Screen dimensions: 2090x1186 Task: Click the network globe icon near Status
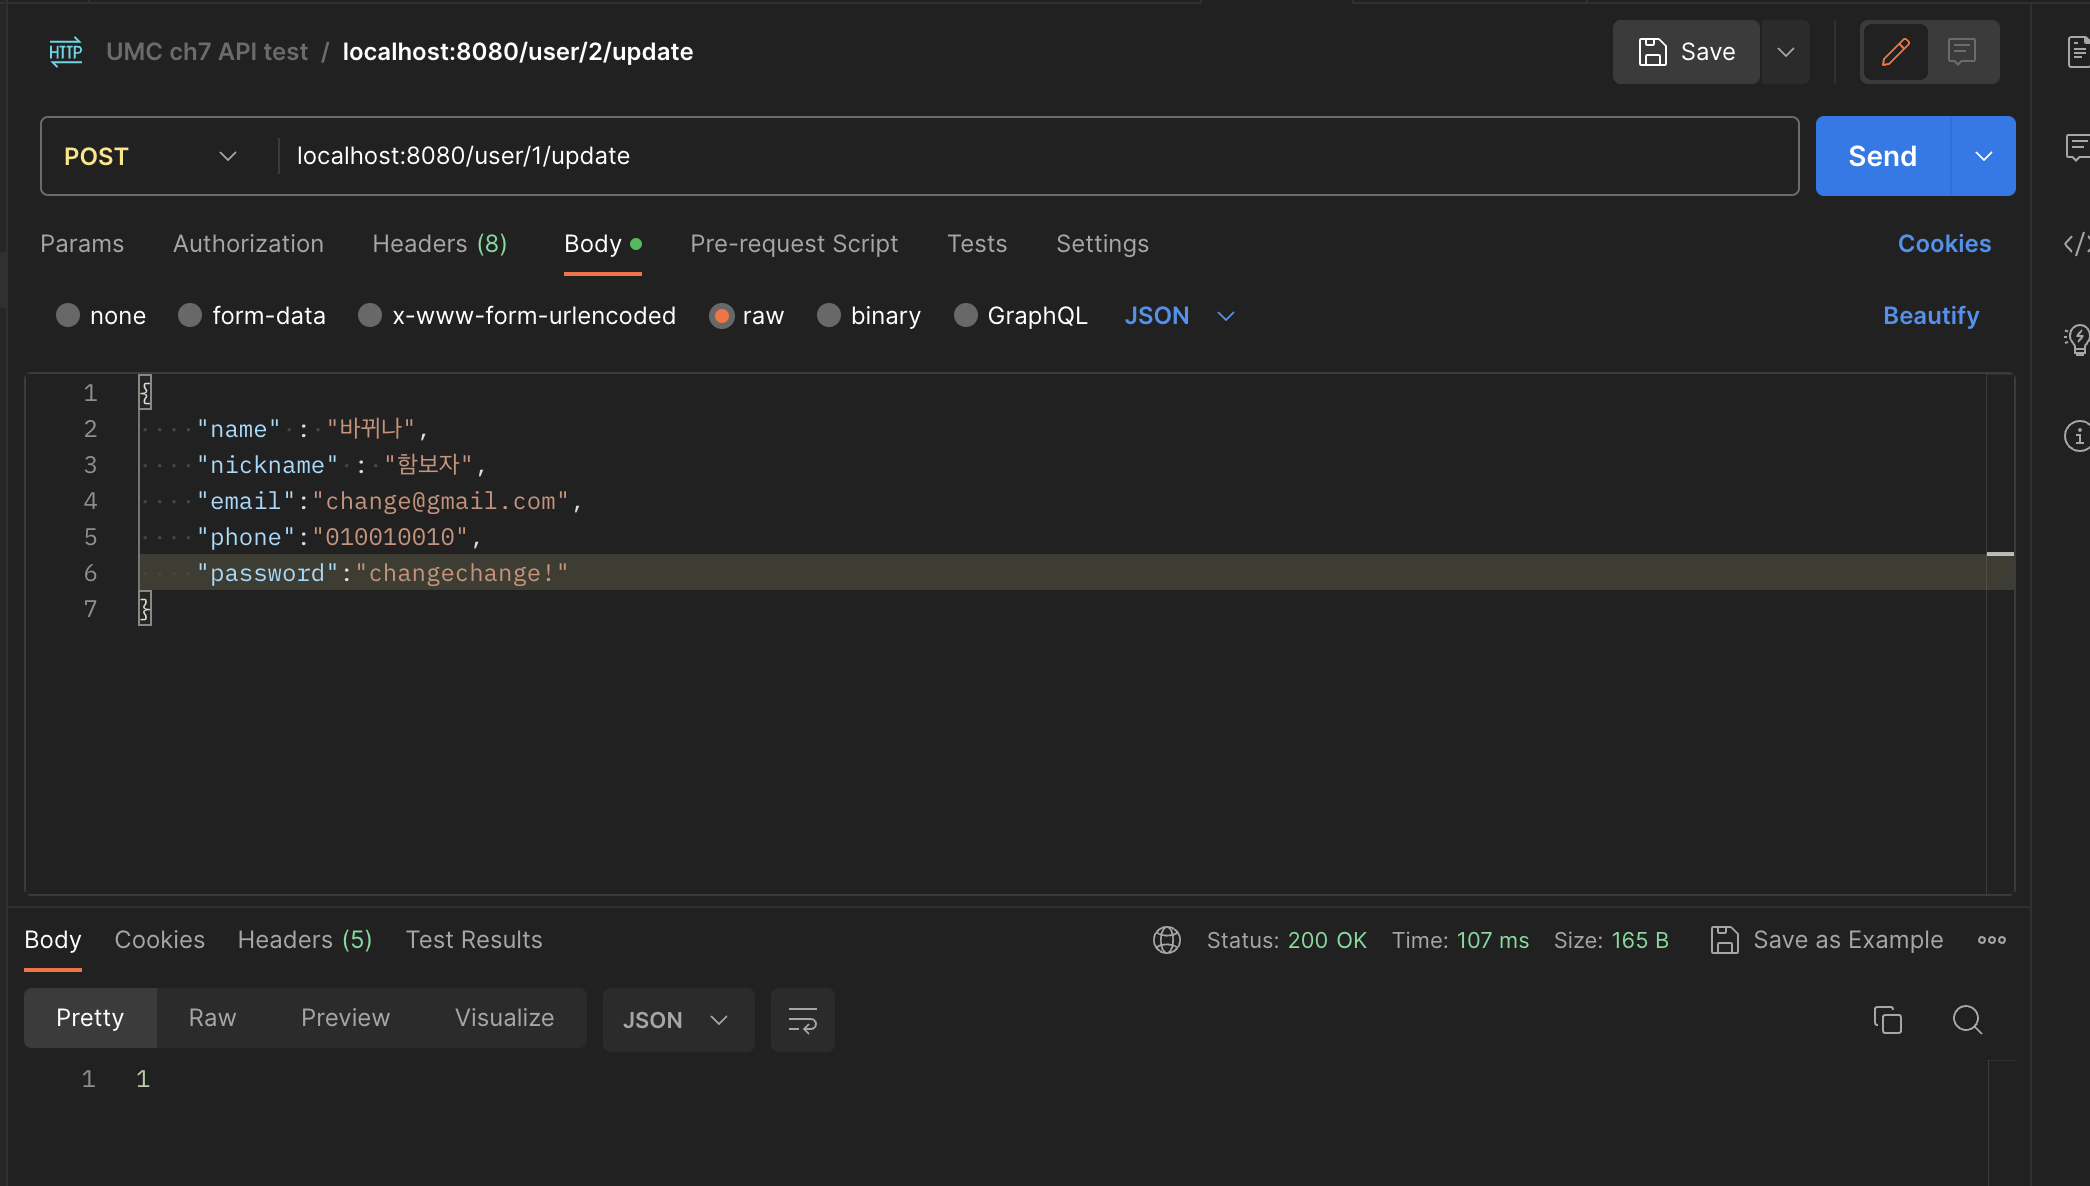click(x=1166, y=940)
